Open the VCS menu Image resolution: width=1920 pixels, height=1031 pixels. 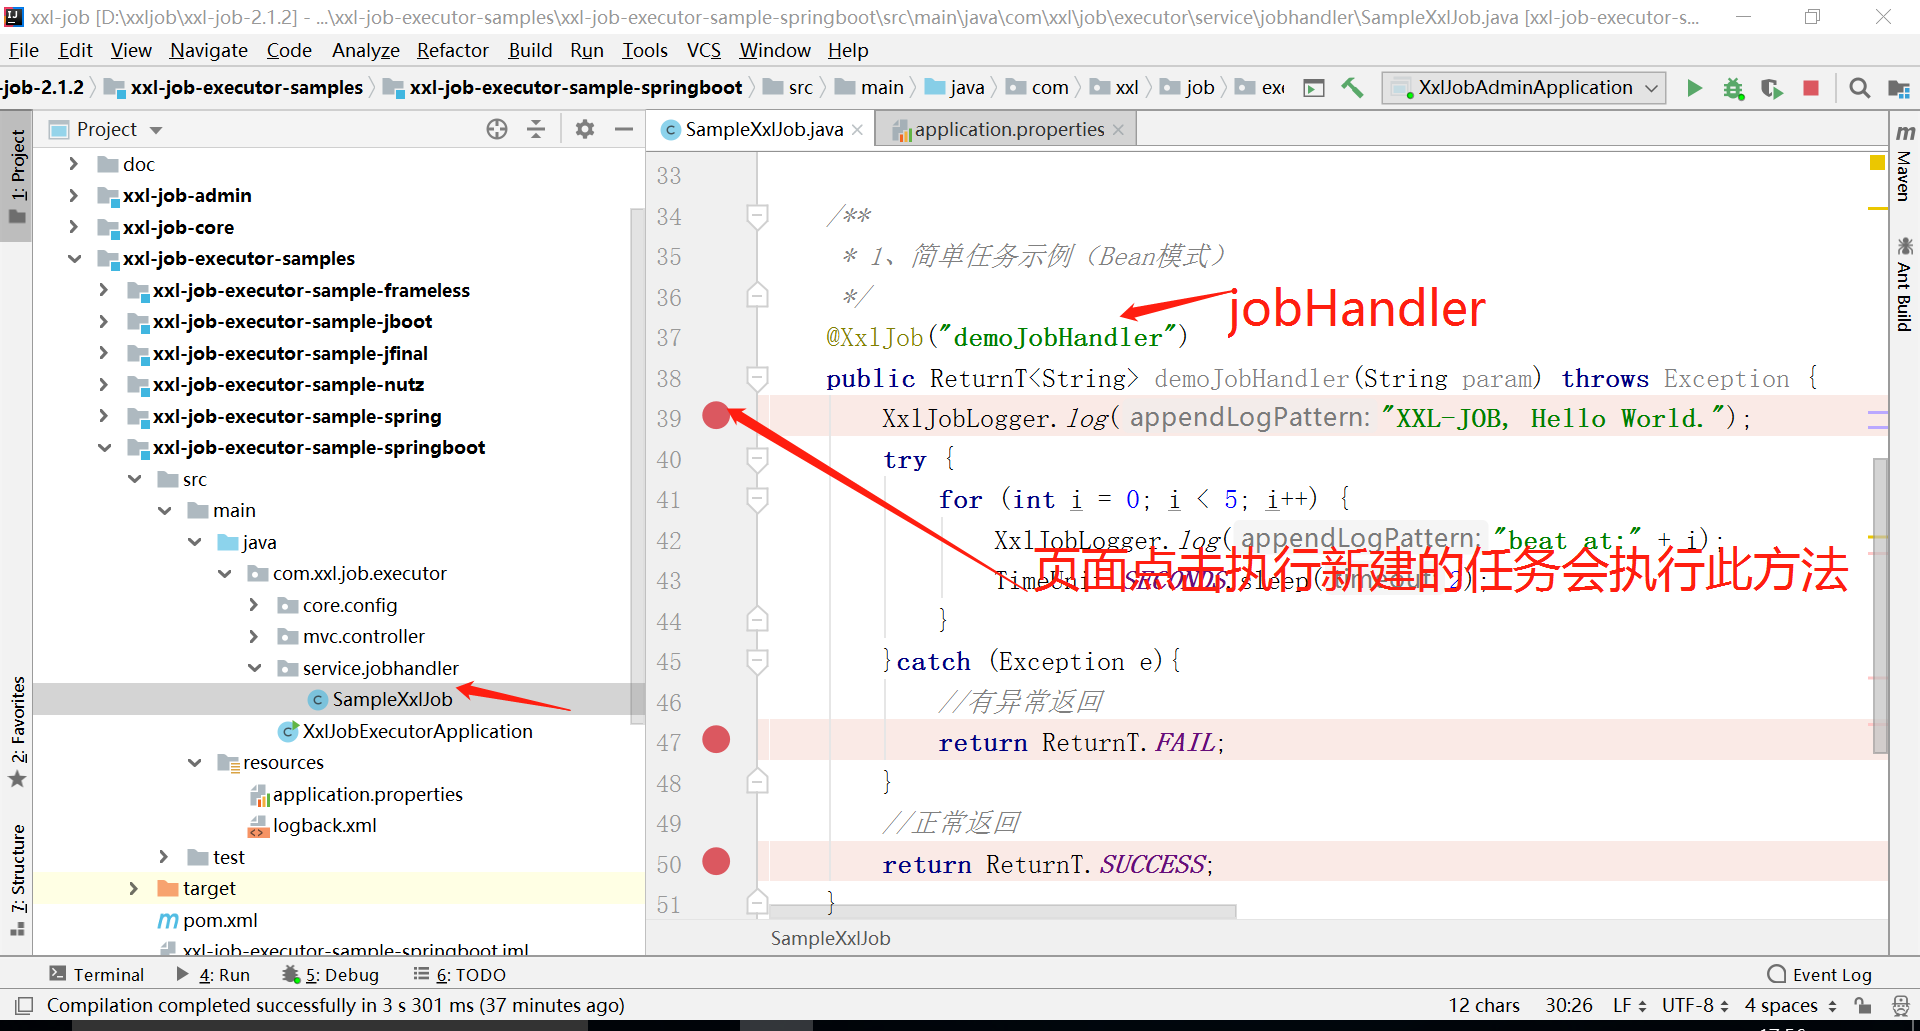(x=704, y=50)
